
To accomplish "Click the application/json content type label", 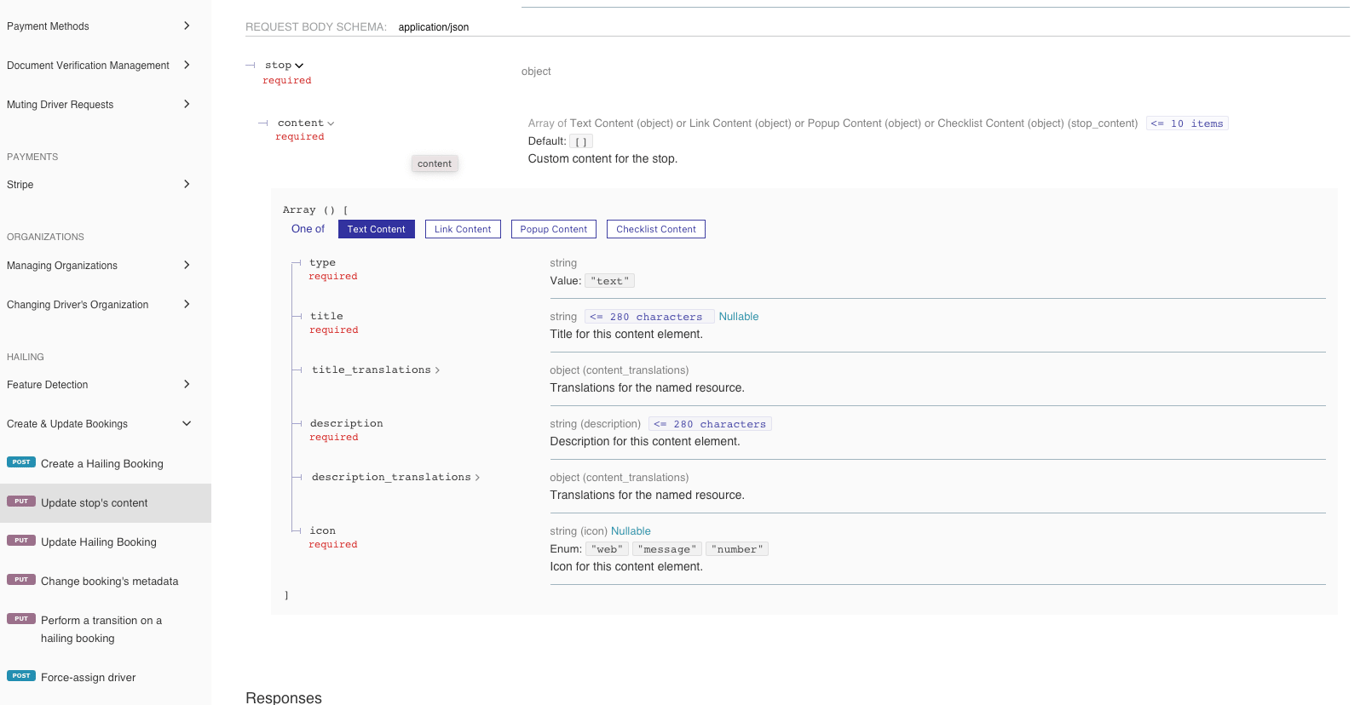I will tap(434, 27).
